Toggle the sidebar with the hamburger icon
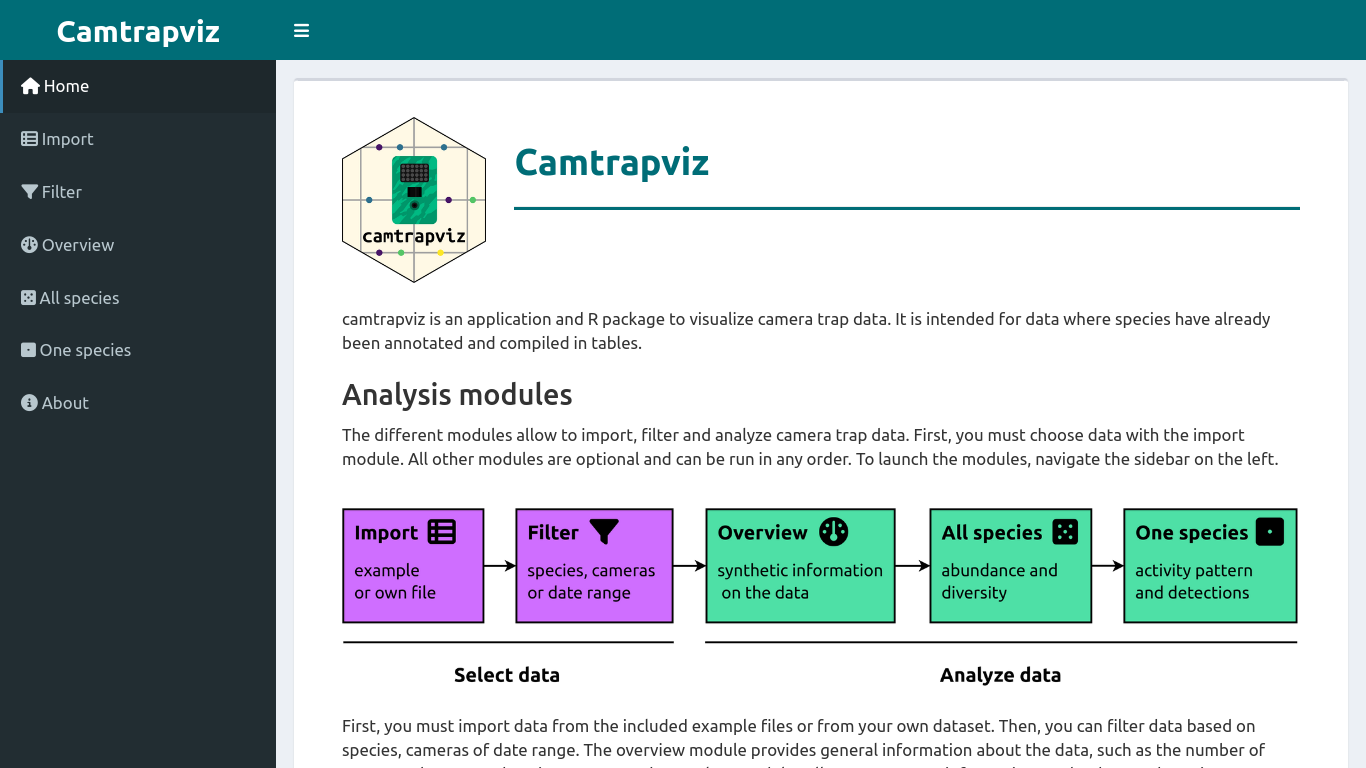The height and width of the screenshot is (768, 1366). pyautogui.click(x=301, y=30)
